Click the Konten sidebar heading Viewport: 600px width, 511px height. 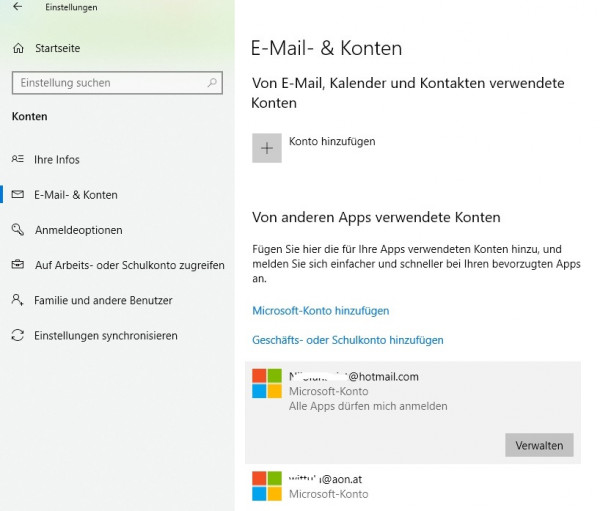coord(29,116)
